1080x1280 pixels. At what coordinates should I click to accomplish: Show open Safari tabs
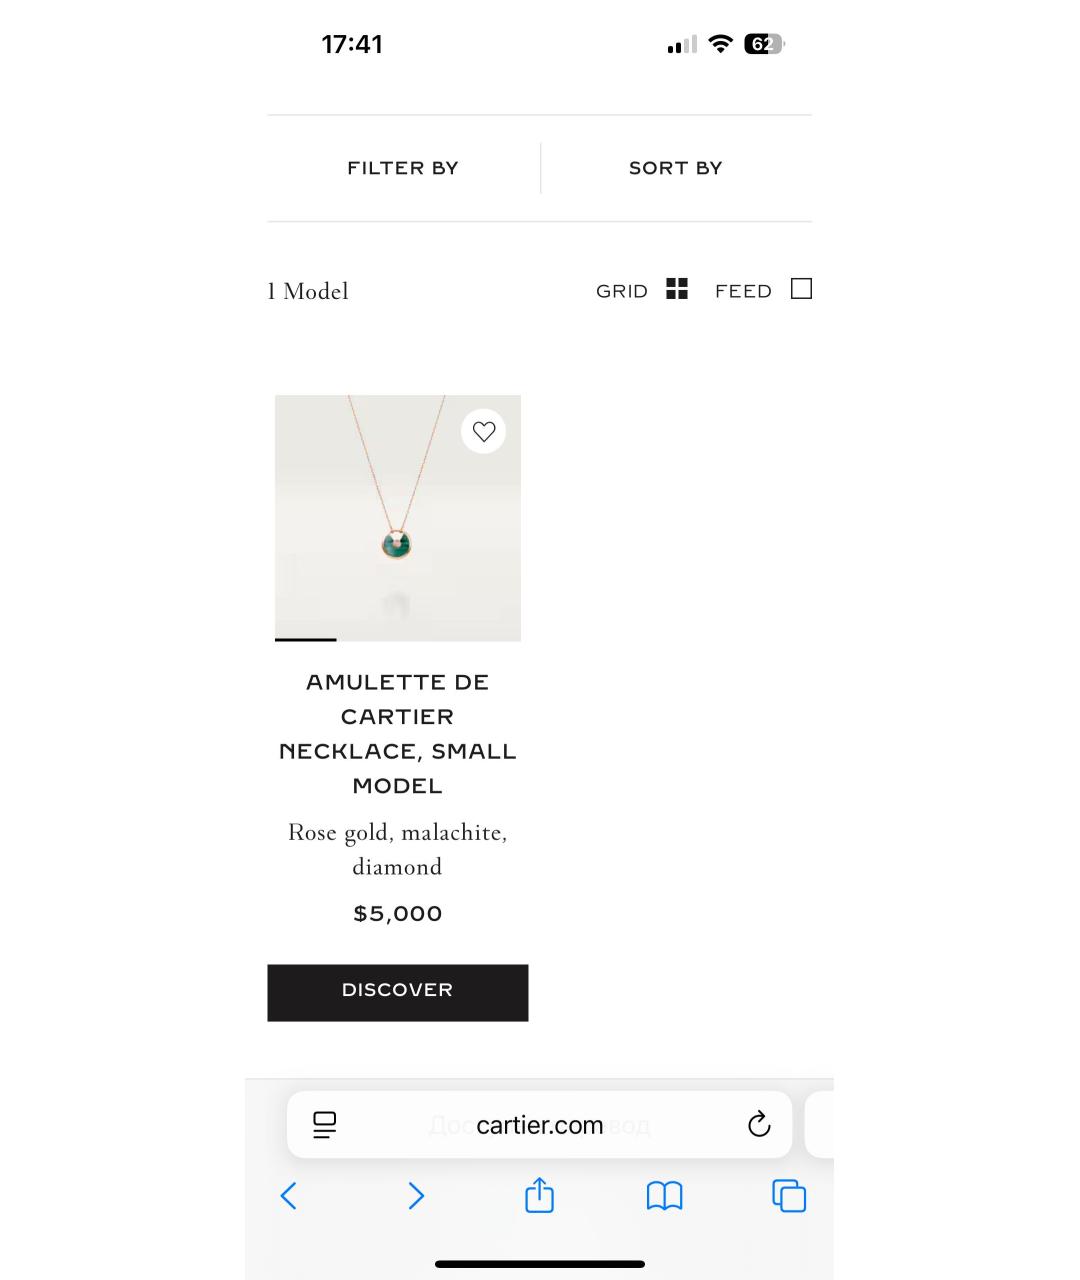point(789,1196)
